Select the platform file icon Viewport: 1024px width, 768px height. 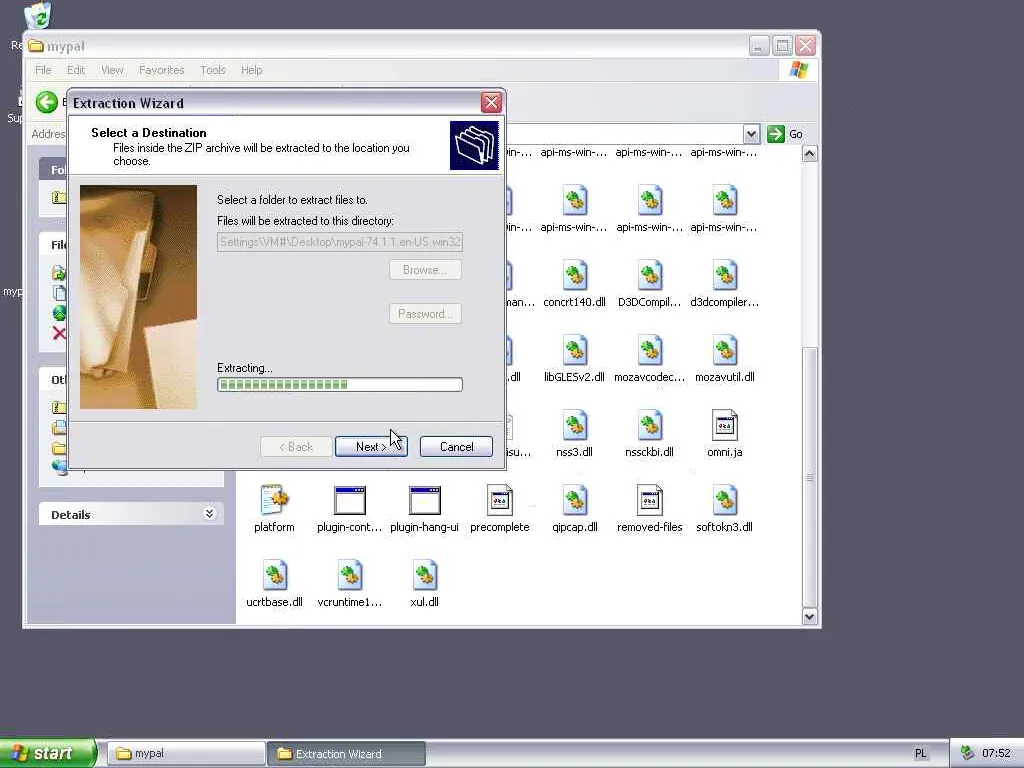274,500
